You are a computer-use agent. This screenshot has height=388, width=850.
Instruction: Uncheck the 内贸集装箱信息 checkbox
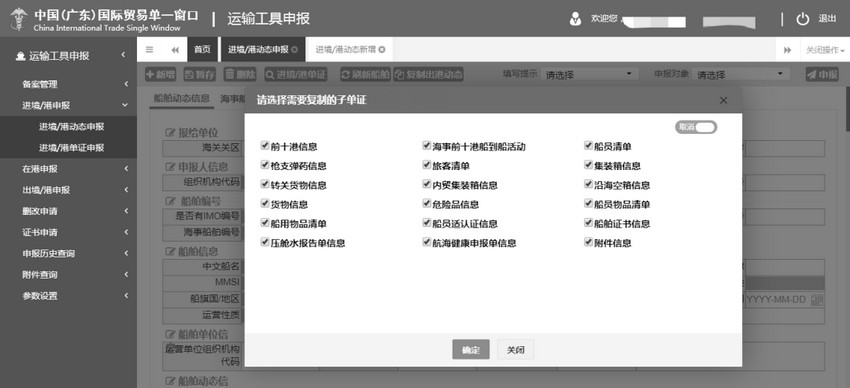[x=427, y=184]
